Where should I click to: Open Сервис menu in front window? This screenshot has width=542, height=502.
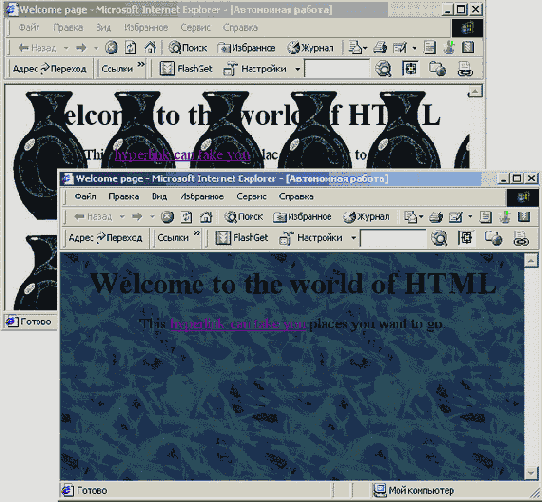251,197
